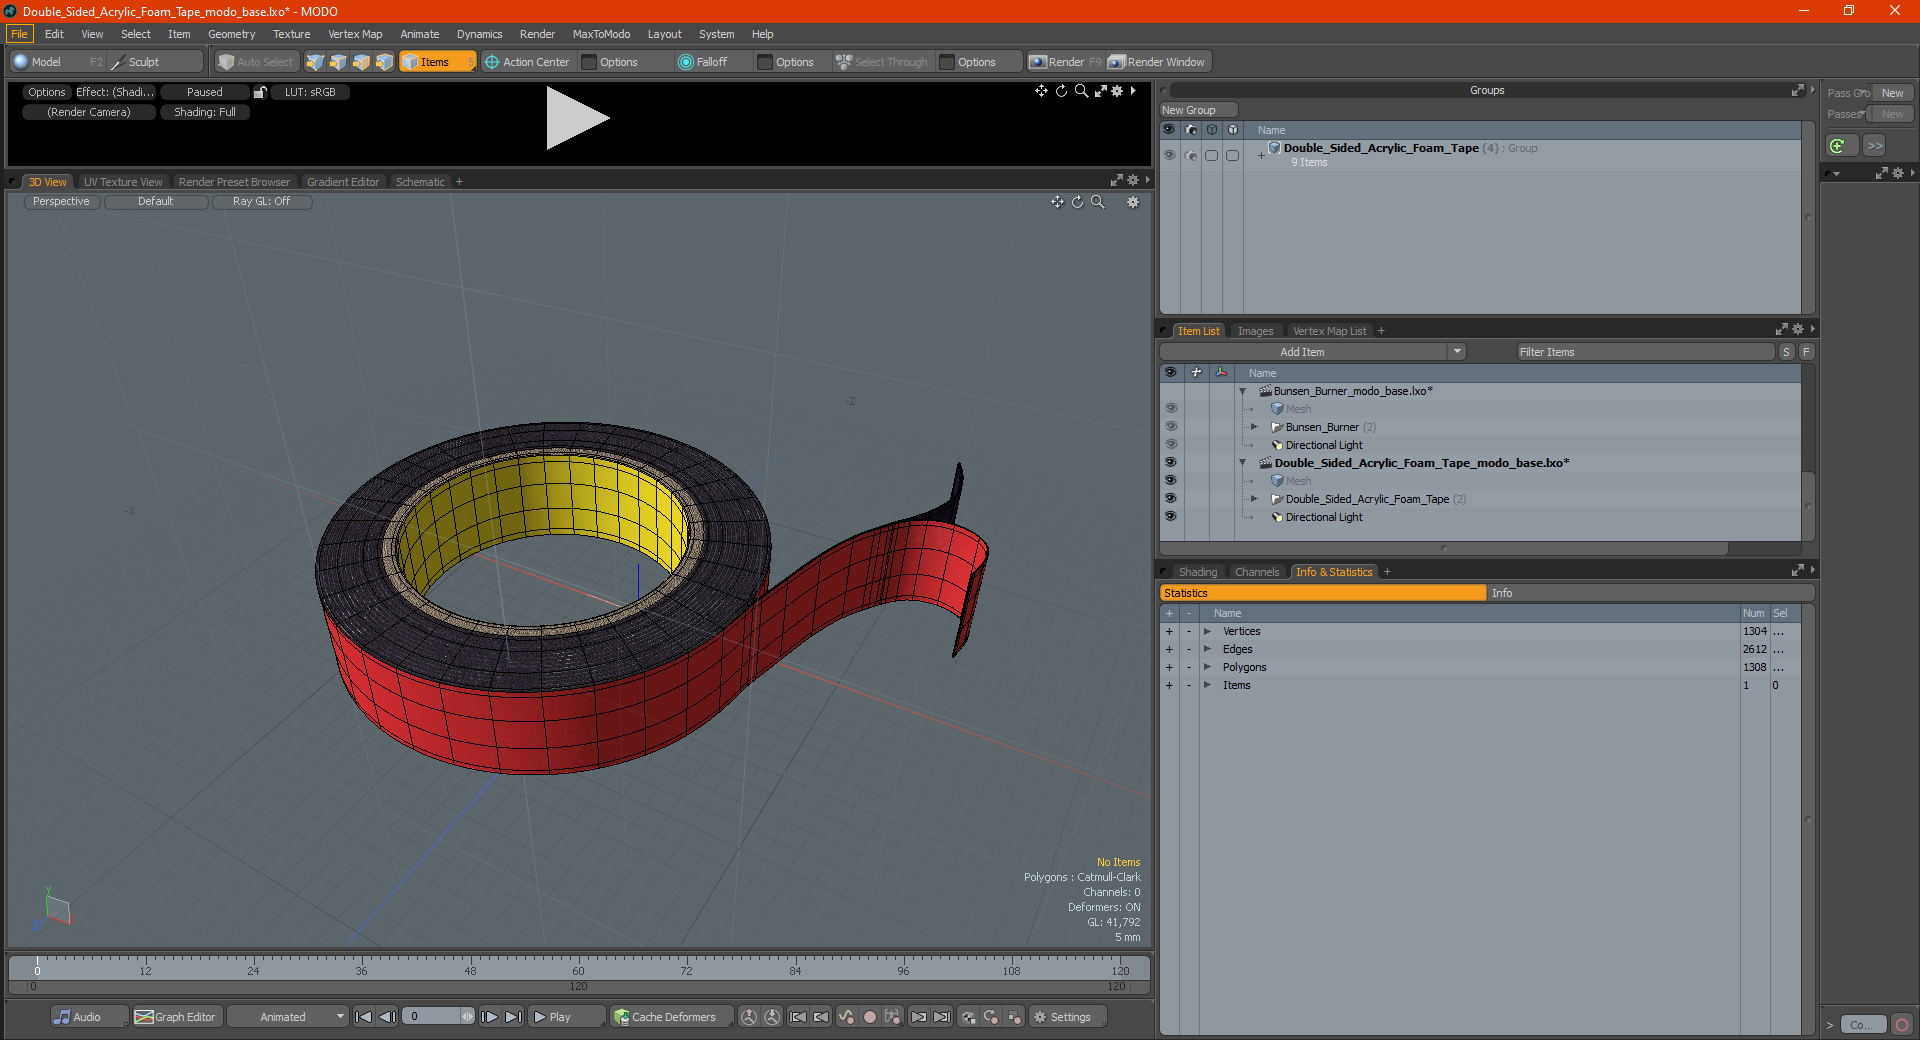Open timeline Settings
The height and width of the screenshot is (1040, 1920).
pos(1067,1017)
